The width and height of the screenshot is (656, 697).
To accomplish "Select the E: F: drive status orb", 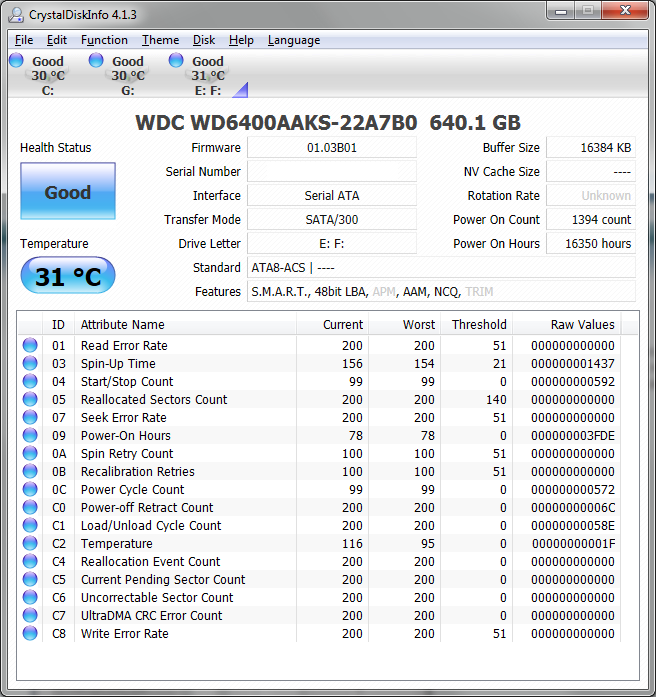I will point(176,60).
